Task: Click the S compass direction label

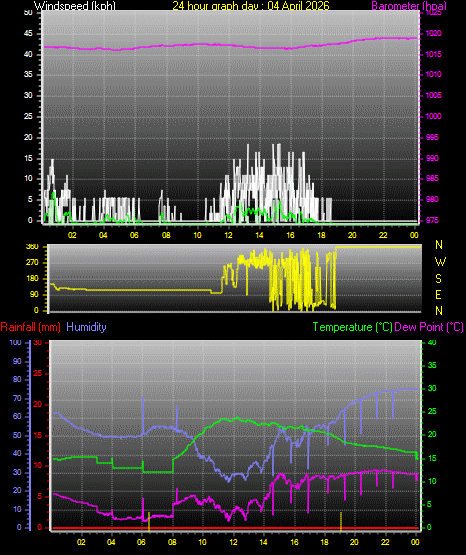Action: pyautogui.click(x=438, y=279)
